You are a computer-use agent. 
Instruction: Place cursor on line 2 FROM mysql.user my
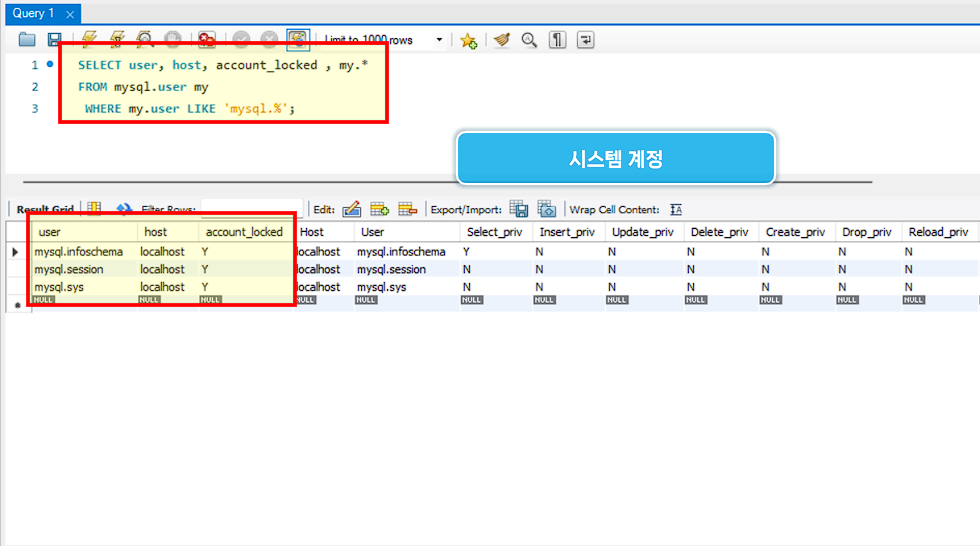(143, 87)
